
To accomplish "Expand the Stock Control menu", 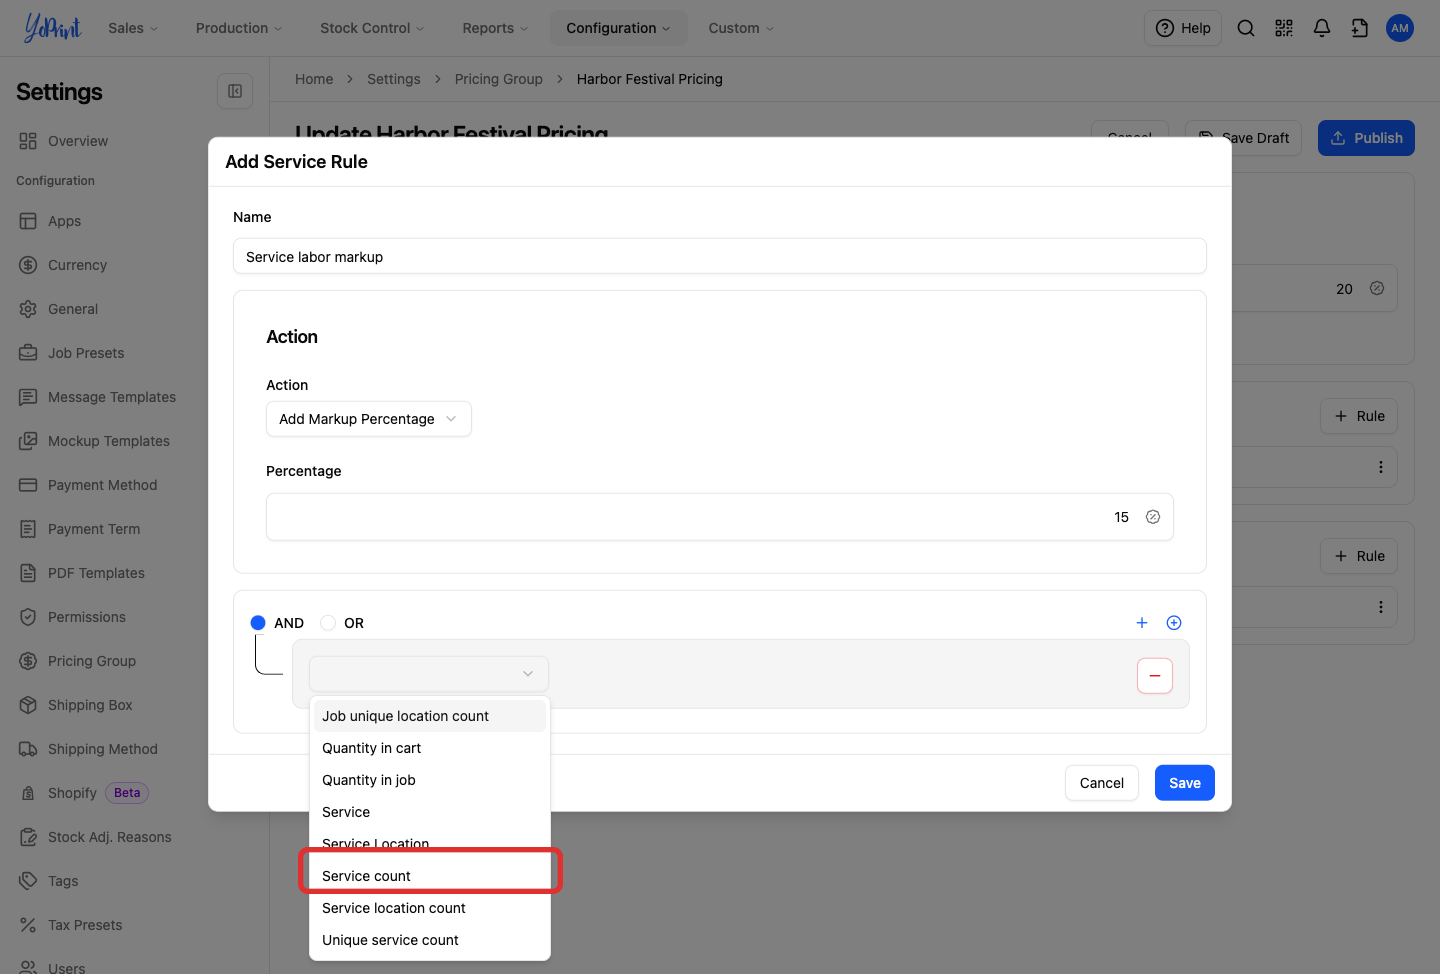I will (372, 28).
